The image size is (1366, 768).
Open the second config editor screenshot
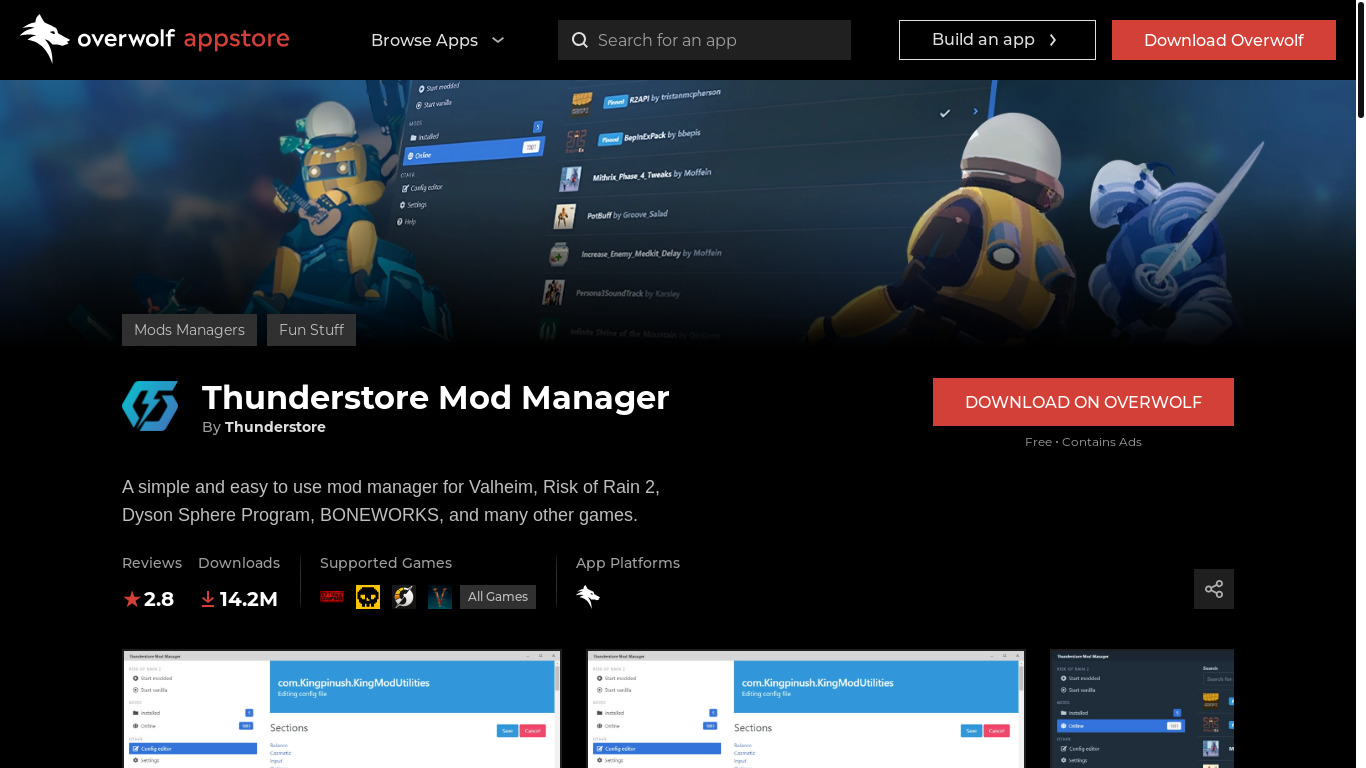pos(806,709)
